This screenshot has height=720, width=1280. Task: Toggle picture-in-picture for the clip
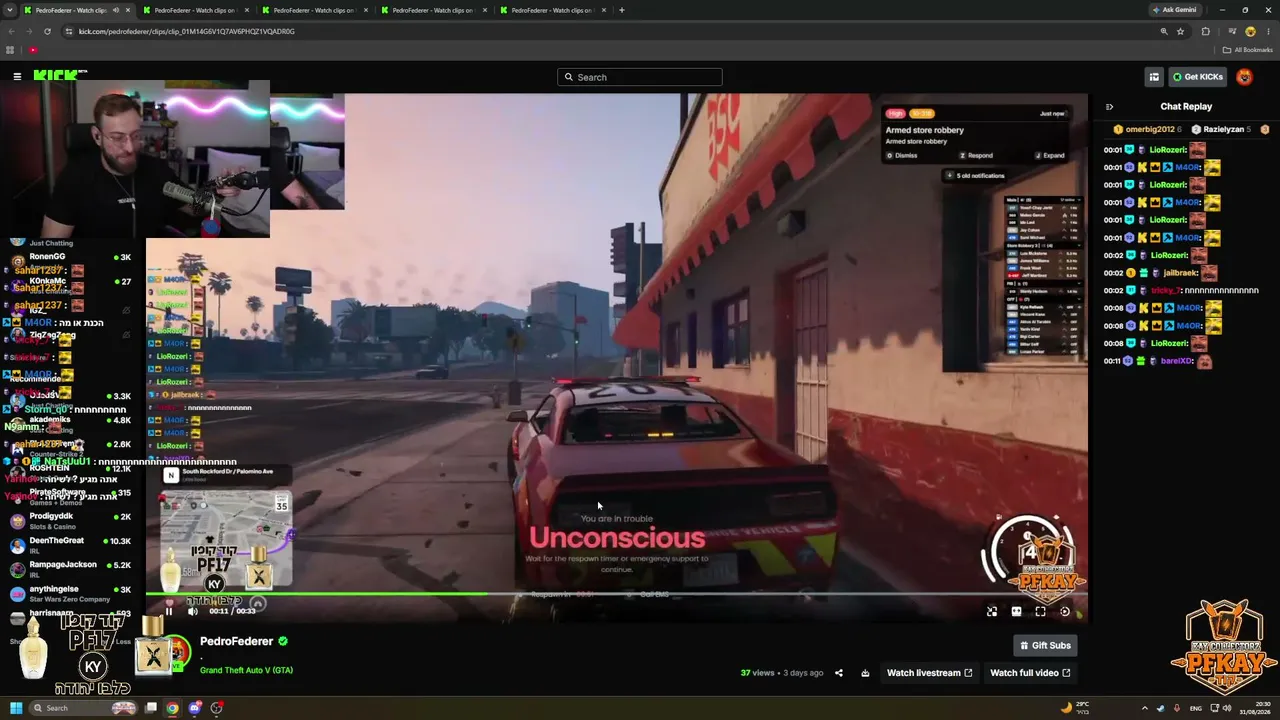[x=992, y=611]
